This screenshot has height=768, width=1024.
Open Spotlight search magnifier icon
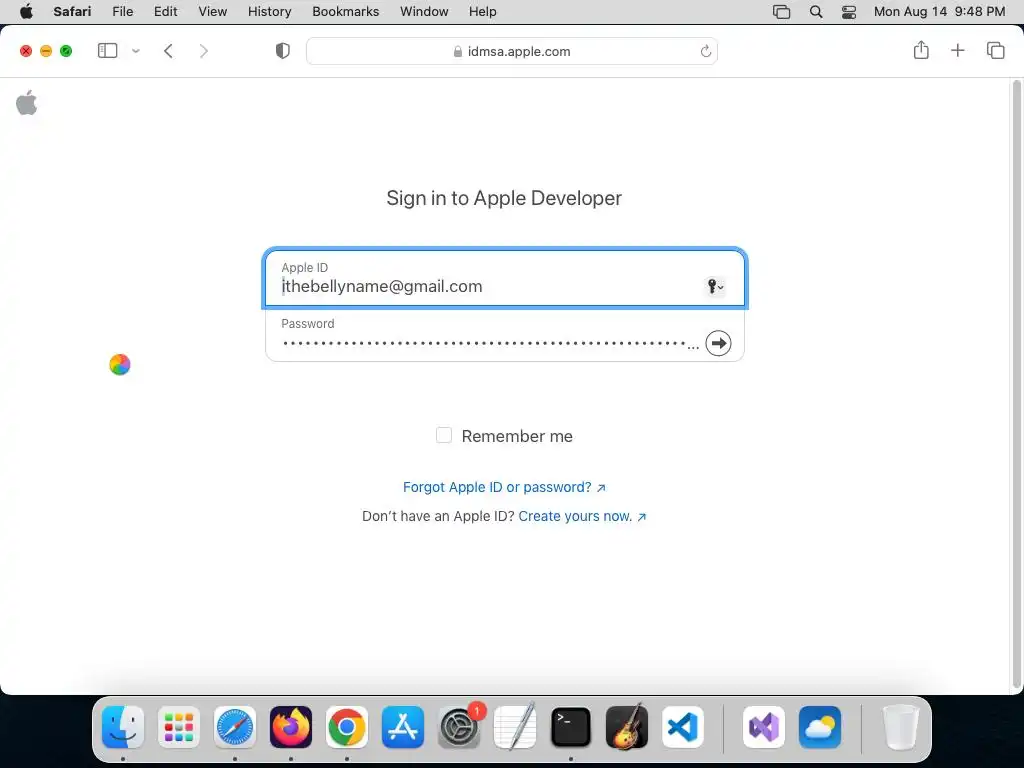[816, 12]
